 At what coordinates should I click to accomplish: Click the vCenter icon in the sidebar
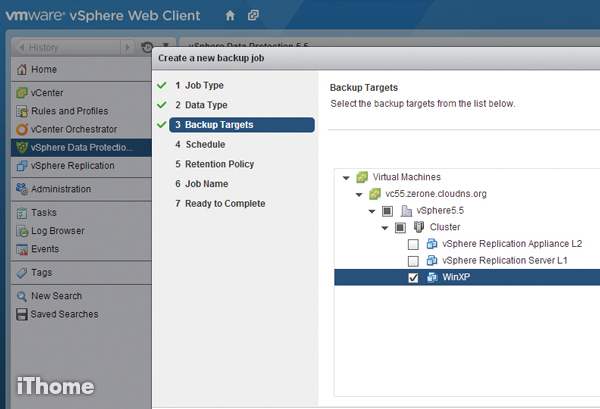tap(22, 93)
